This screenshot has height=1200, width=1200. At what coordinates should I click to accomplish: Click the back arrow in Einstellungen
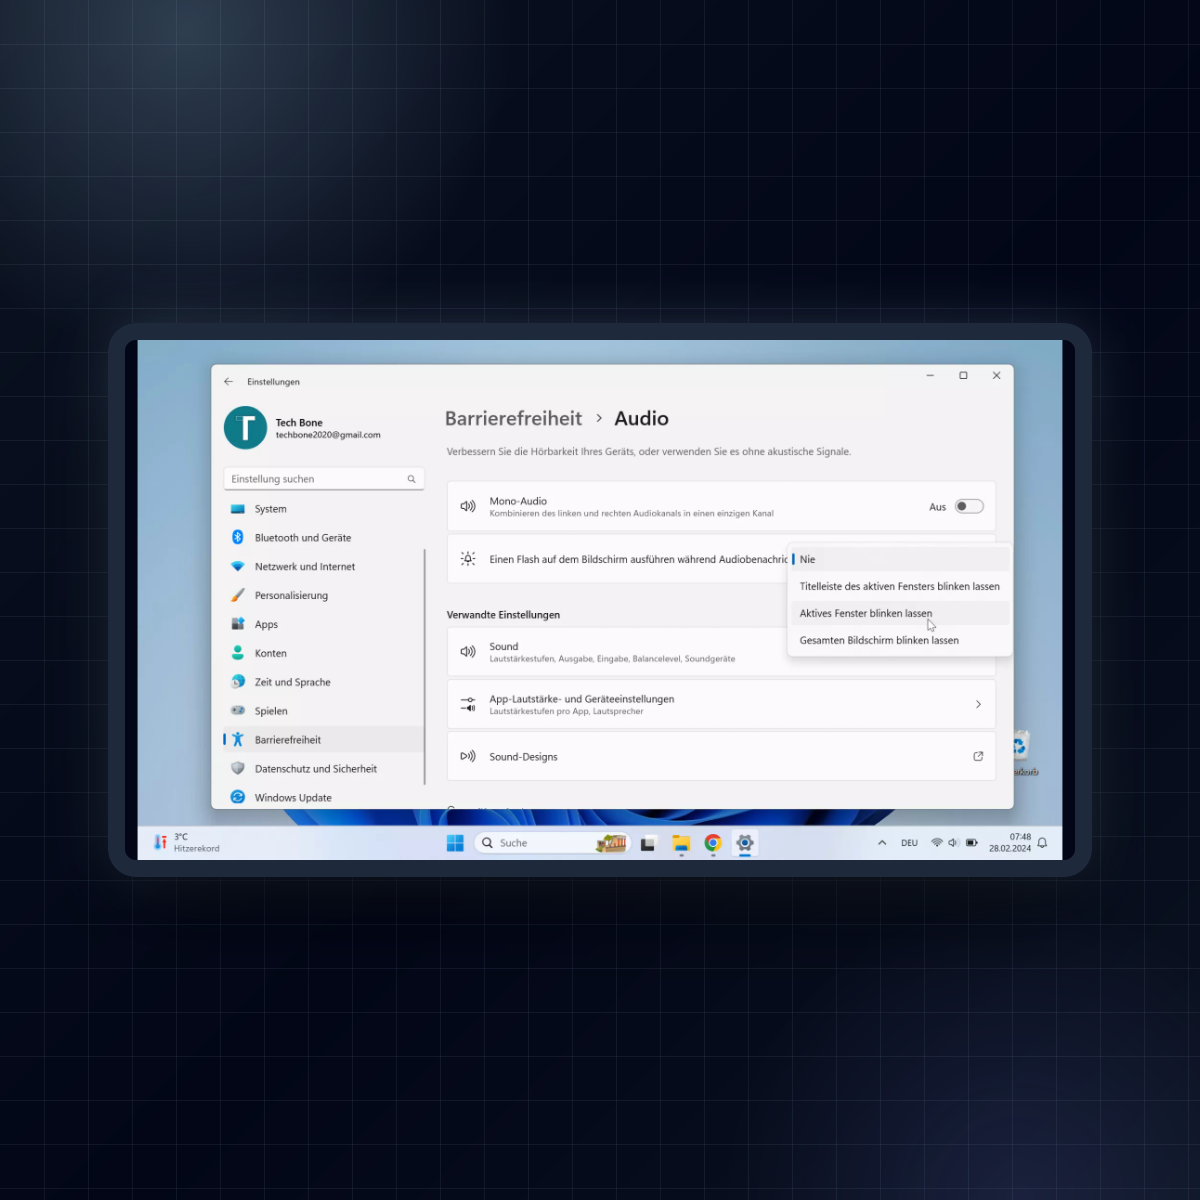tap(229, 382)
